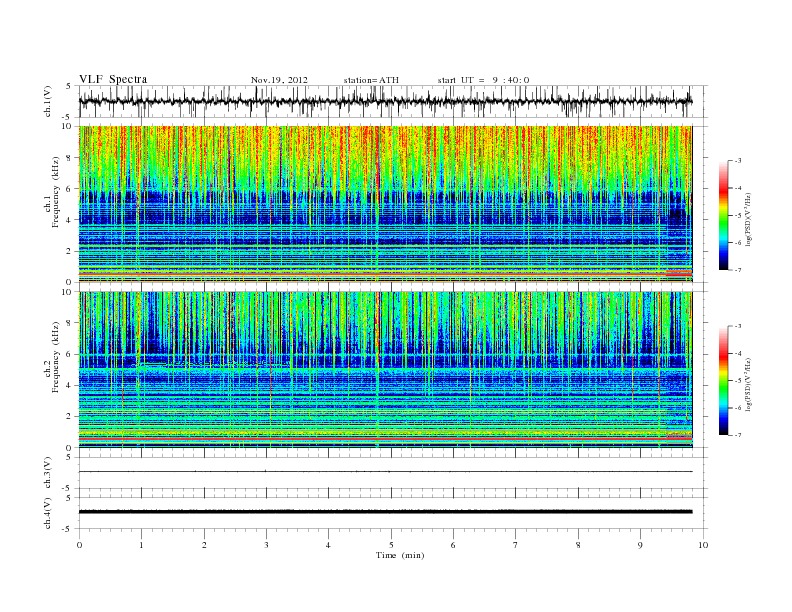792x612 pixels.
Task: Click the ch.2 'Frequency (kHz)' axis label
Action: [56, 356]
